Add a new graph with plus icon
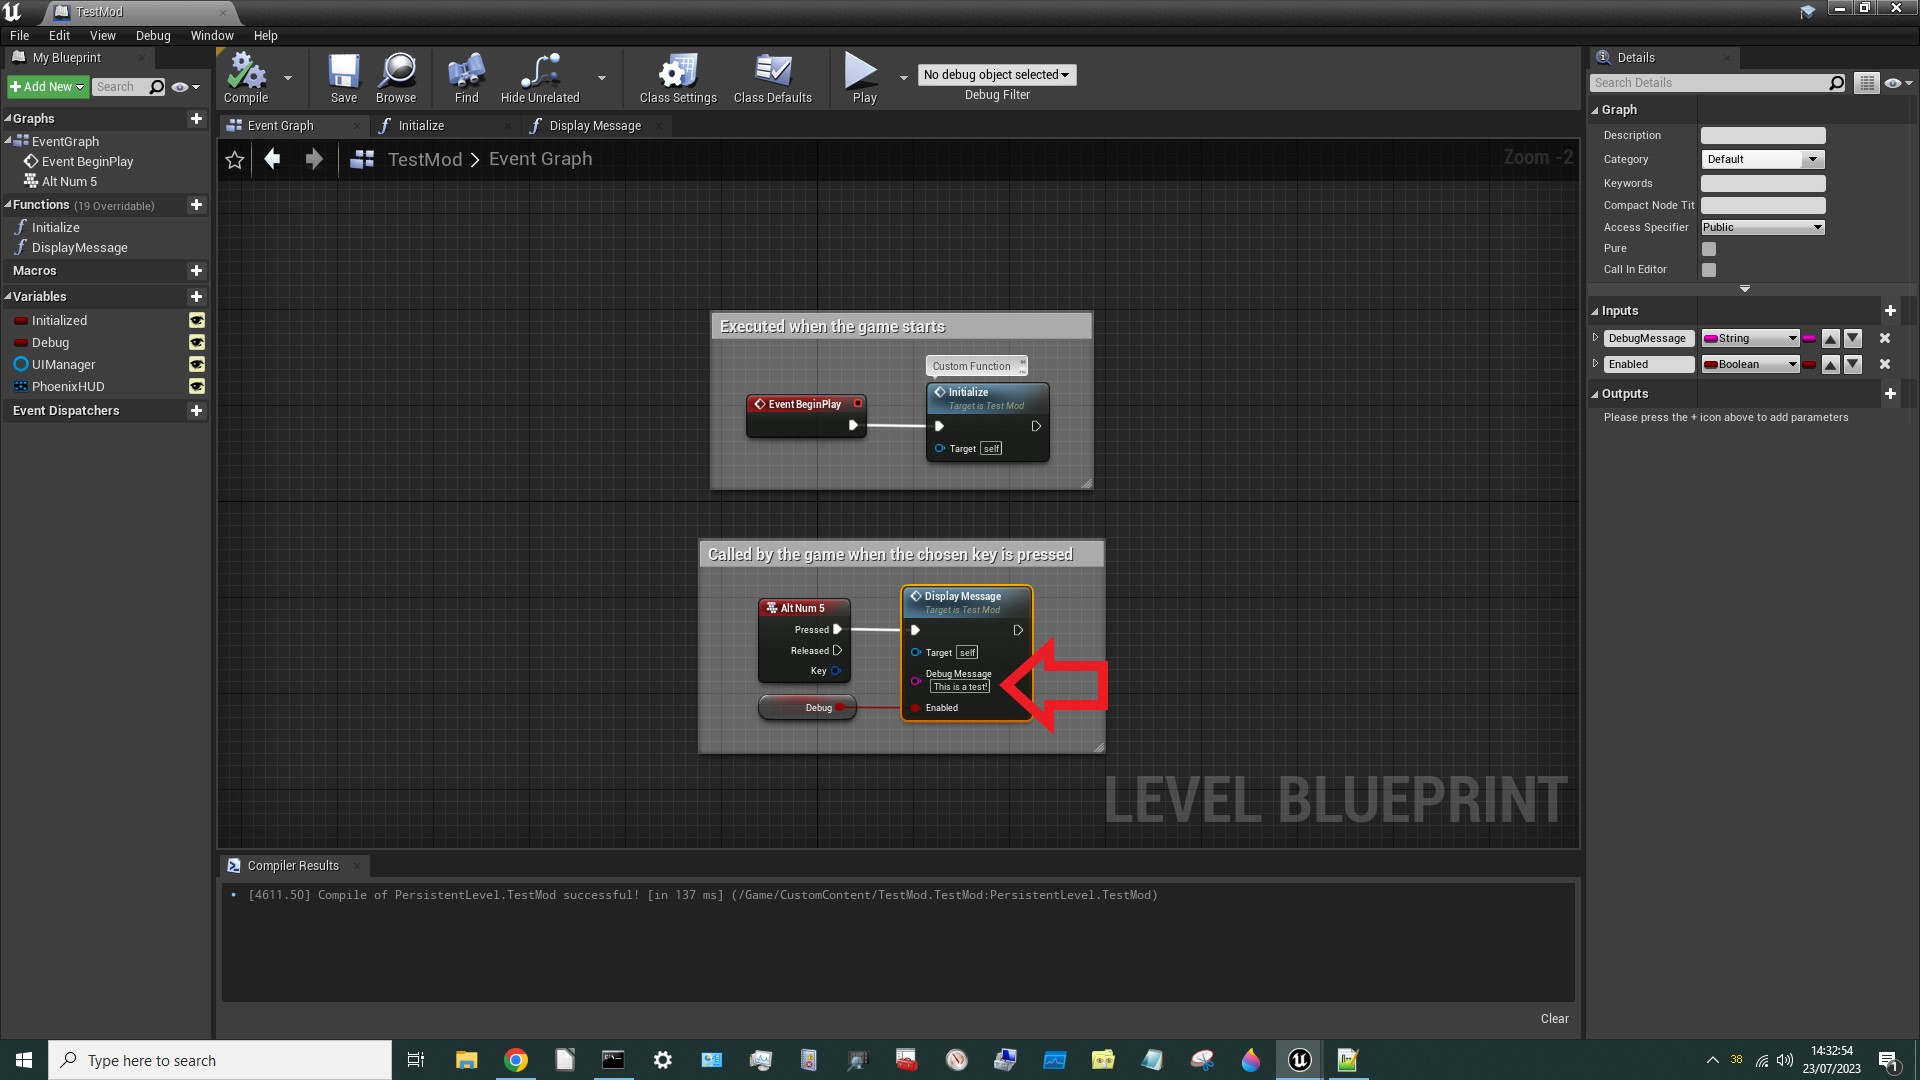The height and width of the screenshot is (1080, 1920). [196, 118]
